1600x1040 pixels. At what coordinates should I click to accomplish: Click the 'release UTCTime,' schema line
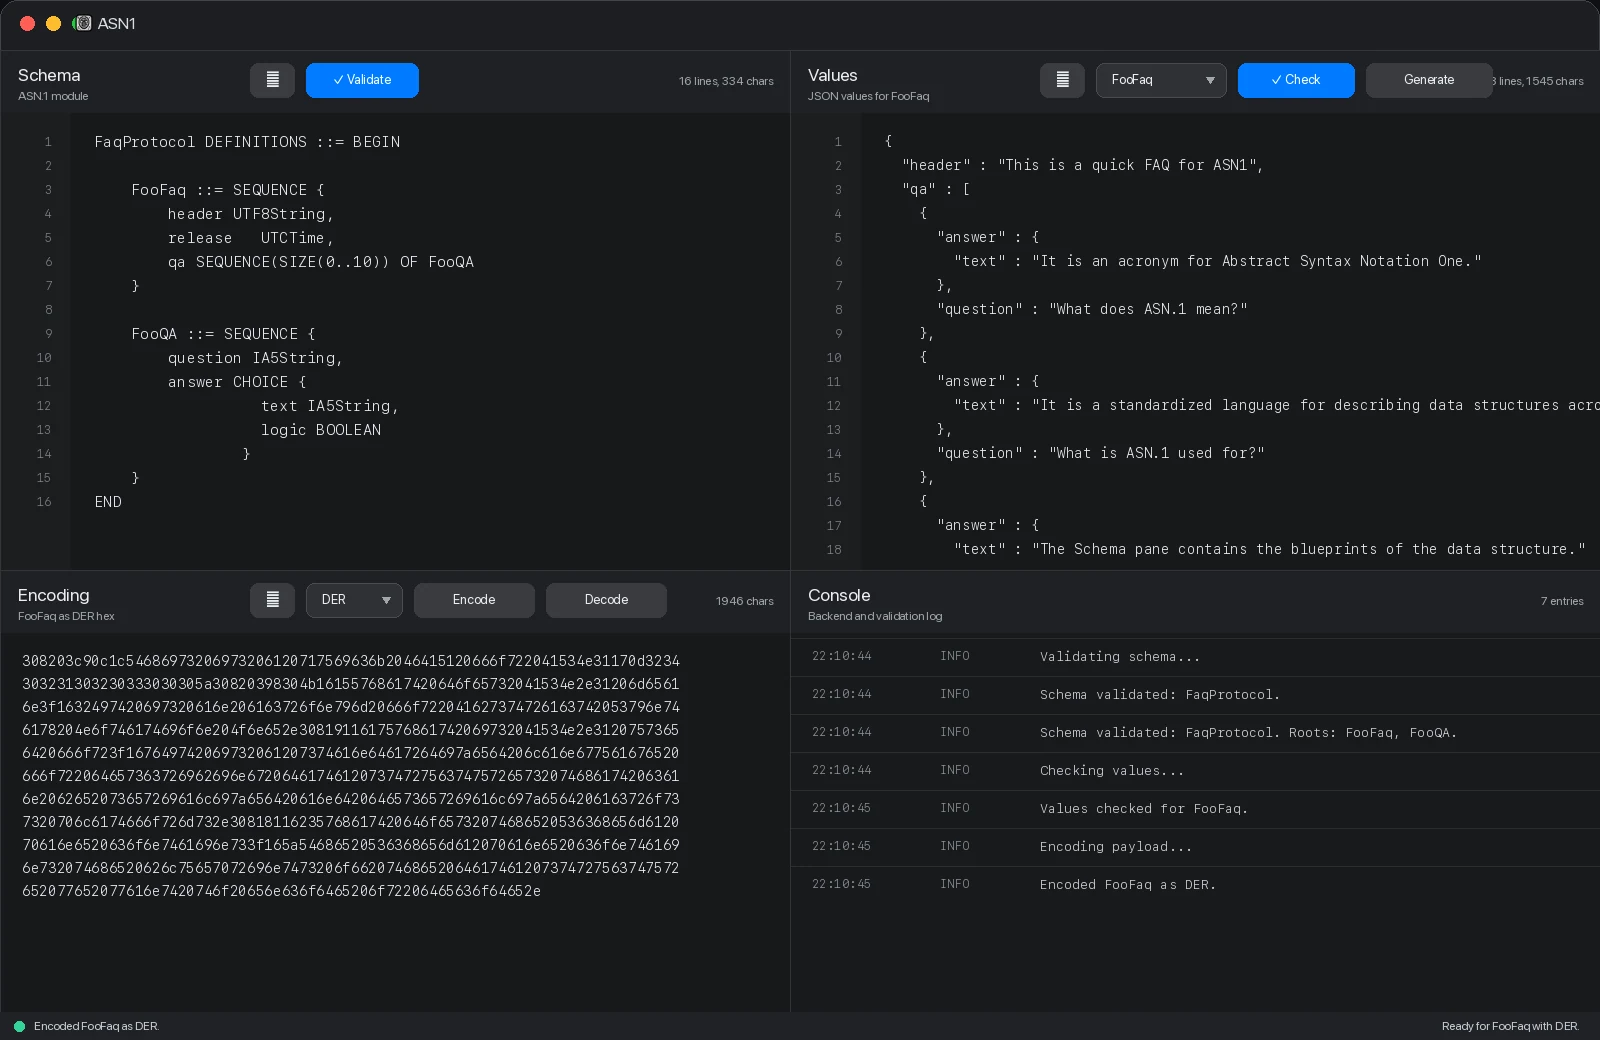[250, 238]
